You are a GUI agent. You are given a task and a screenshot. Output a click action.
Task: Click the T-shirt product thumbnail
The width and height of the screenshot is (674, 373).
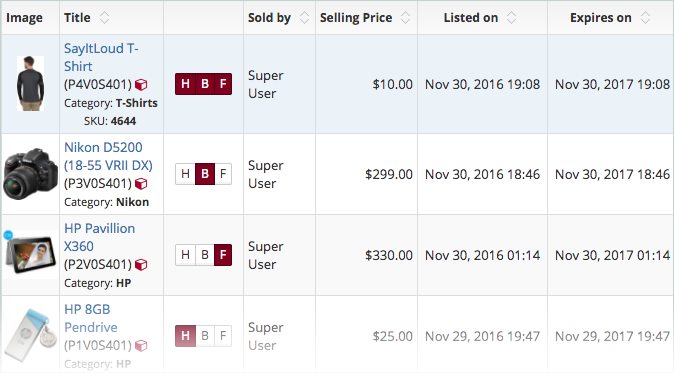pos(31,83)
